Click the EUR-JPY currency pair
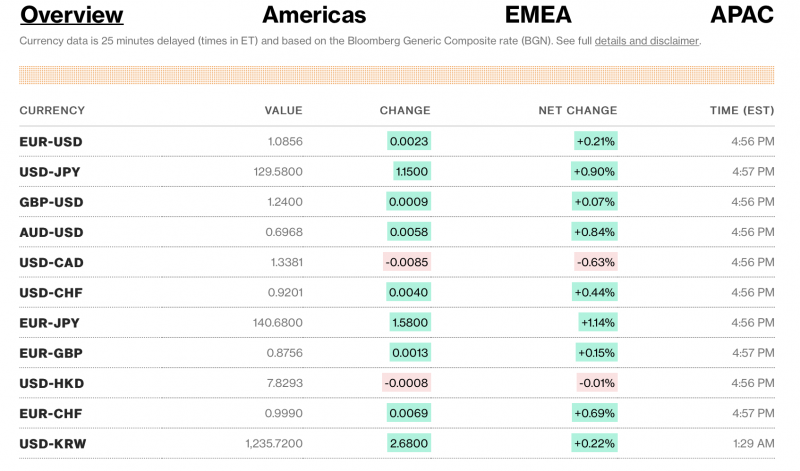 coord(49,323)
